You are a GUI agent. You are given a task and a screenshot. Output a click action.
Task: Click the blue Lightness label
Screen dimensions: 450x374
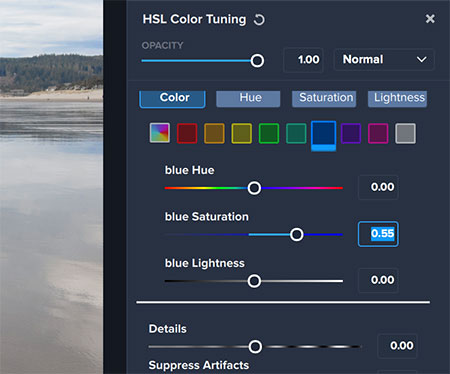[x=205, y=263]
